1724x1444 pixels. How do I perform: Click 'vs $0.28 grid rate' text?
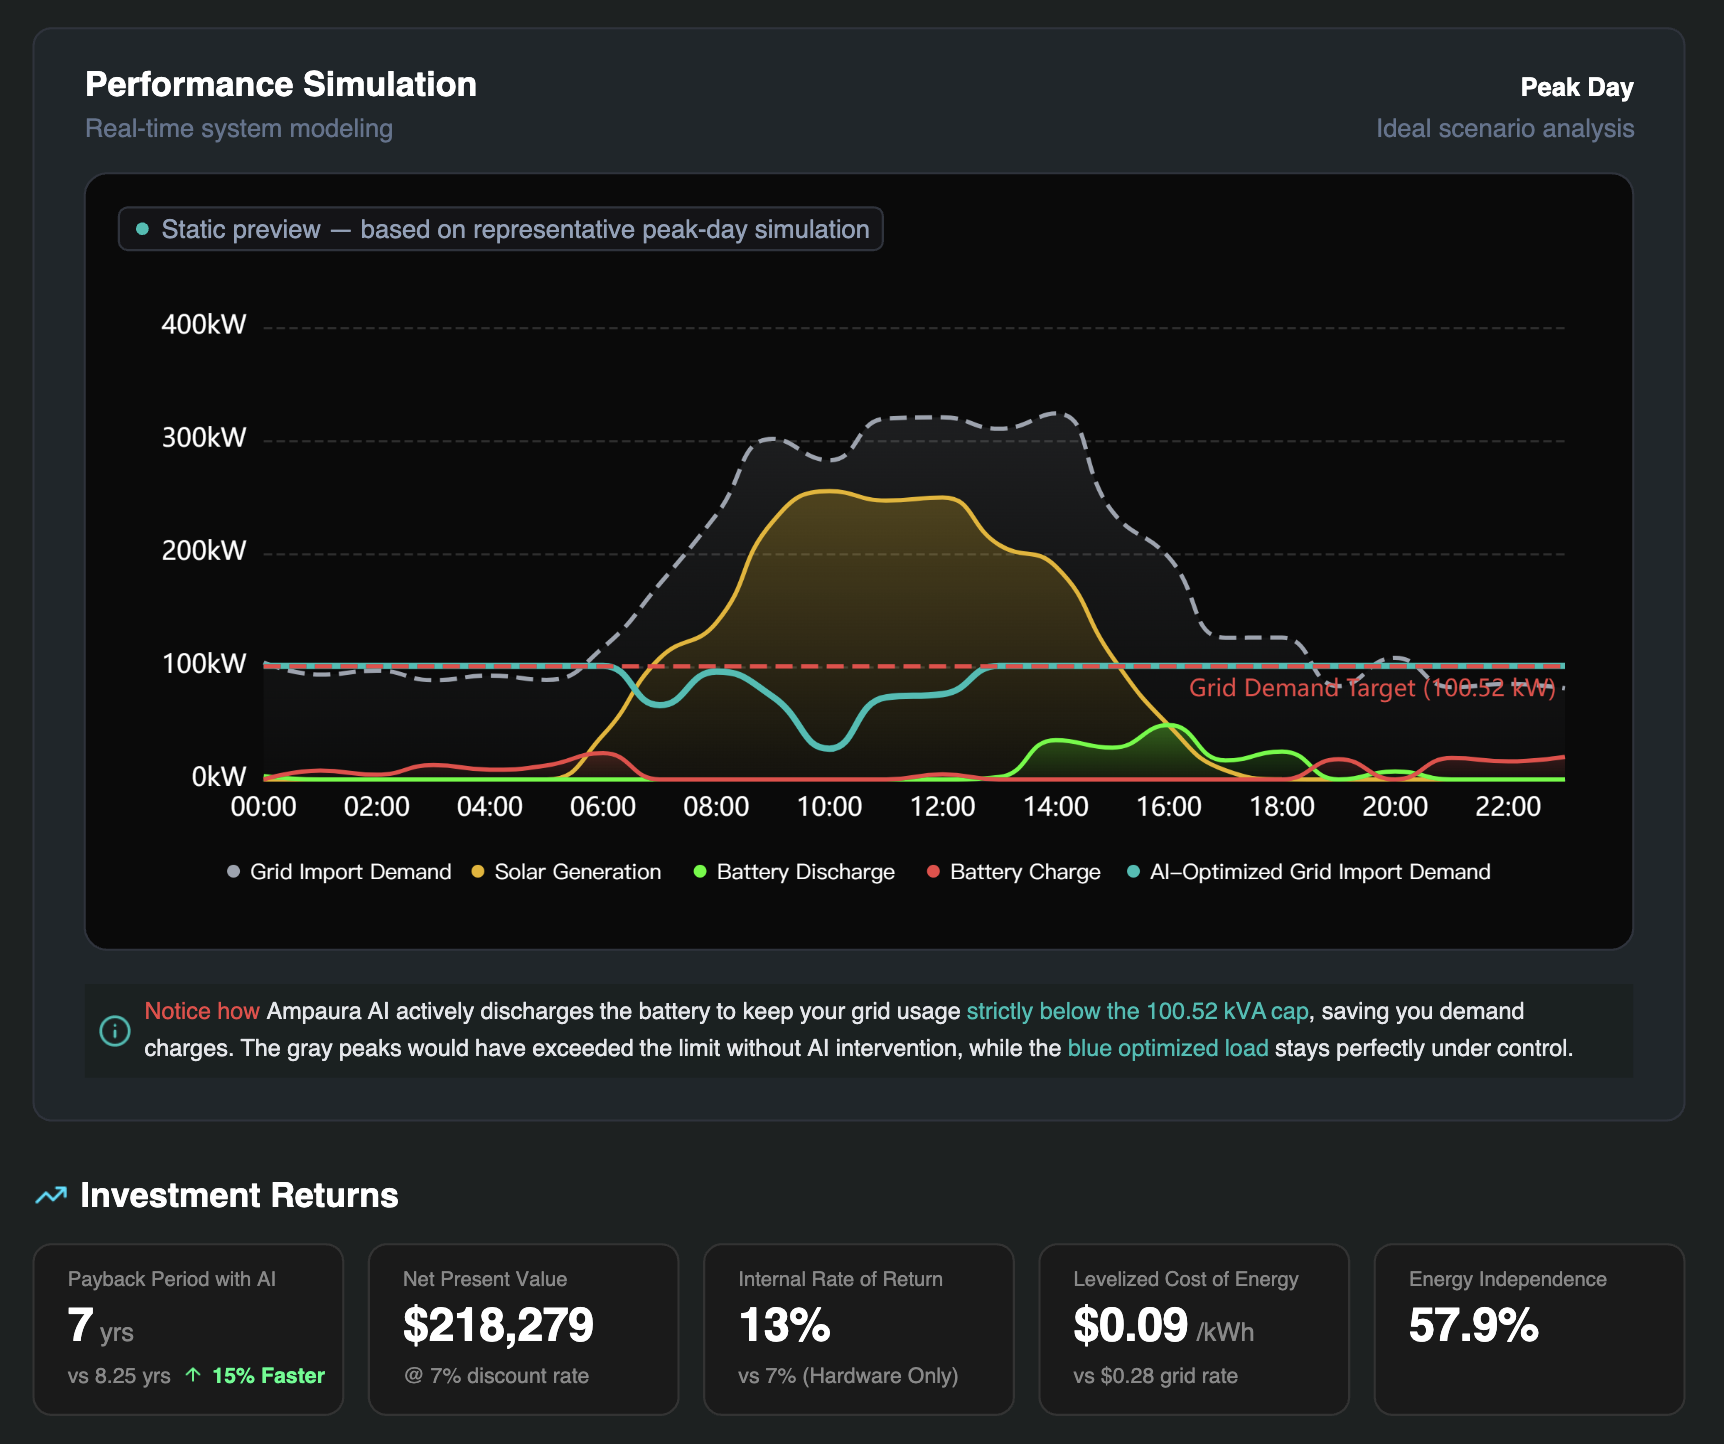(x=1156, y=1376)
